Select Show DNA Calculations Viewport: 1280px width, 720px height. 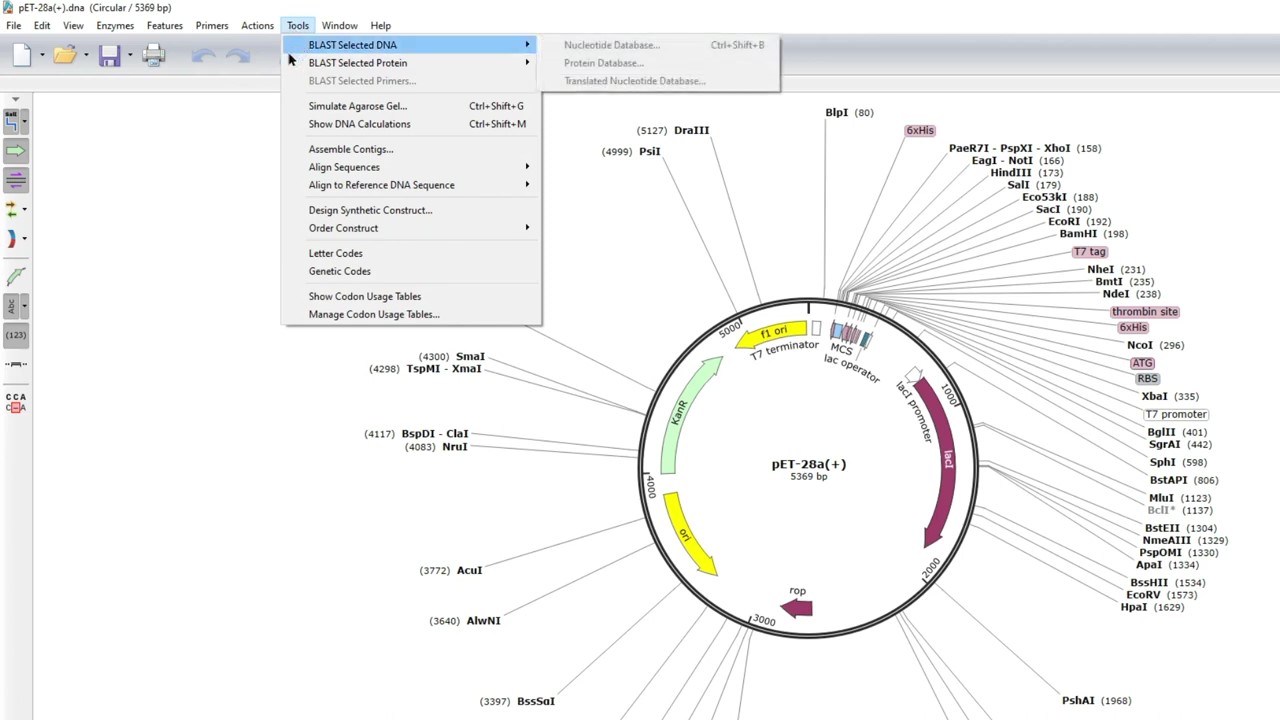[x=359, y=124]
